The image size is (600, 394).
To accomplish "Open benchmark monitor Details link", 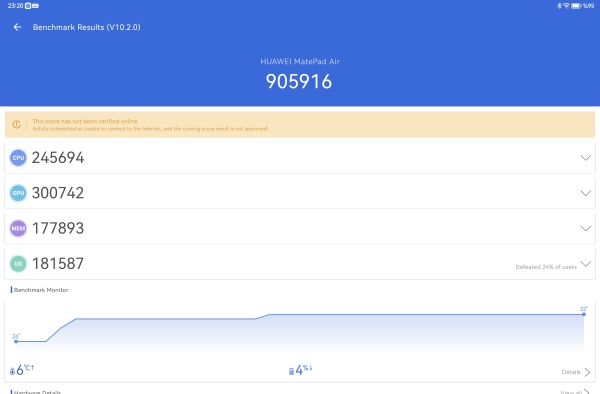I will 576,372.
